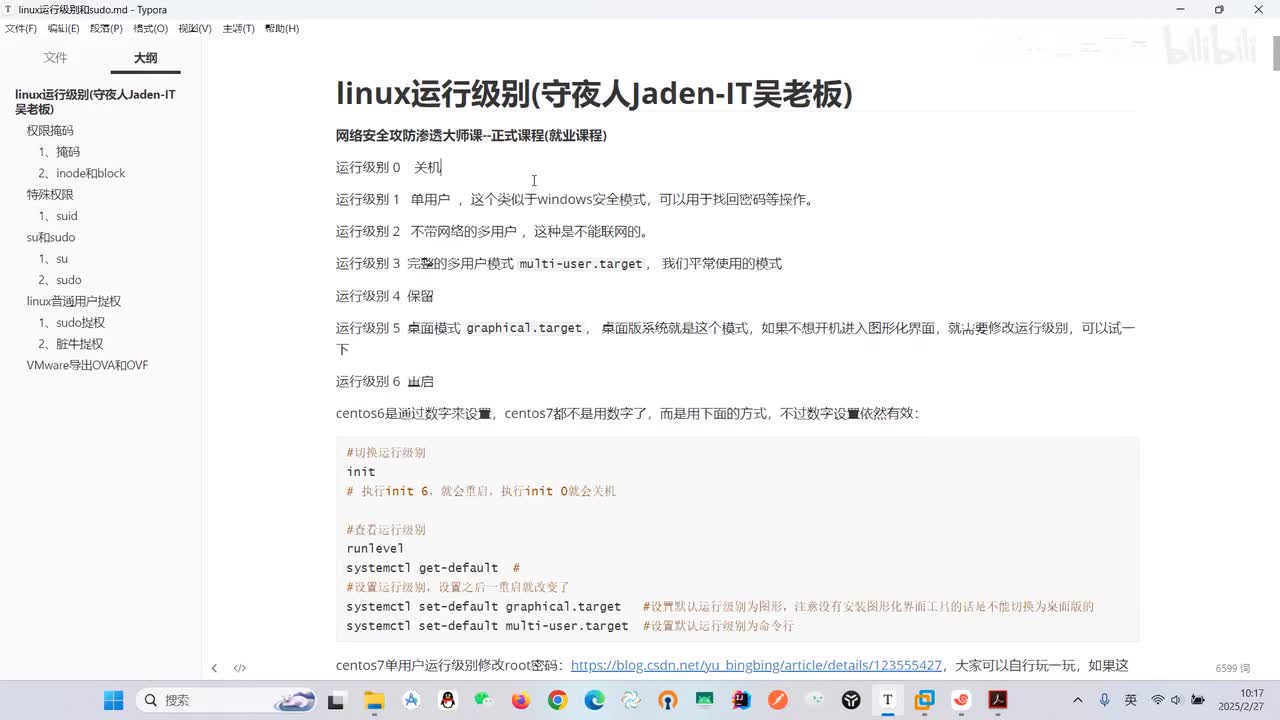Open VMware Workstation from taskbar
Image resolution: width=1280 pixels, height=720 pixels.
pyautogui.click(x=924, y=700)
